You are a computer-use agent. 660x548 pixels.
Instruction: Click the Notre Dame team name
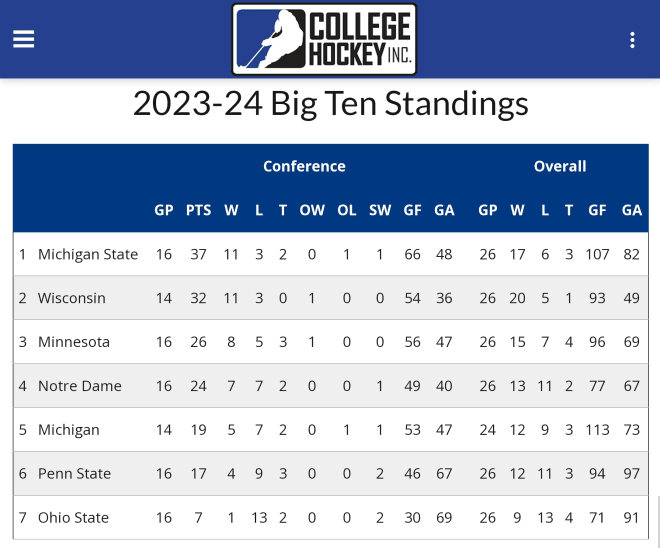[x=80, y=386]
